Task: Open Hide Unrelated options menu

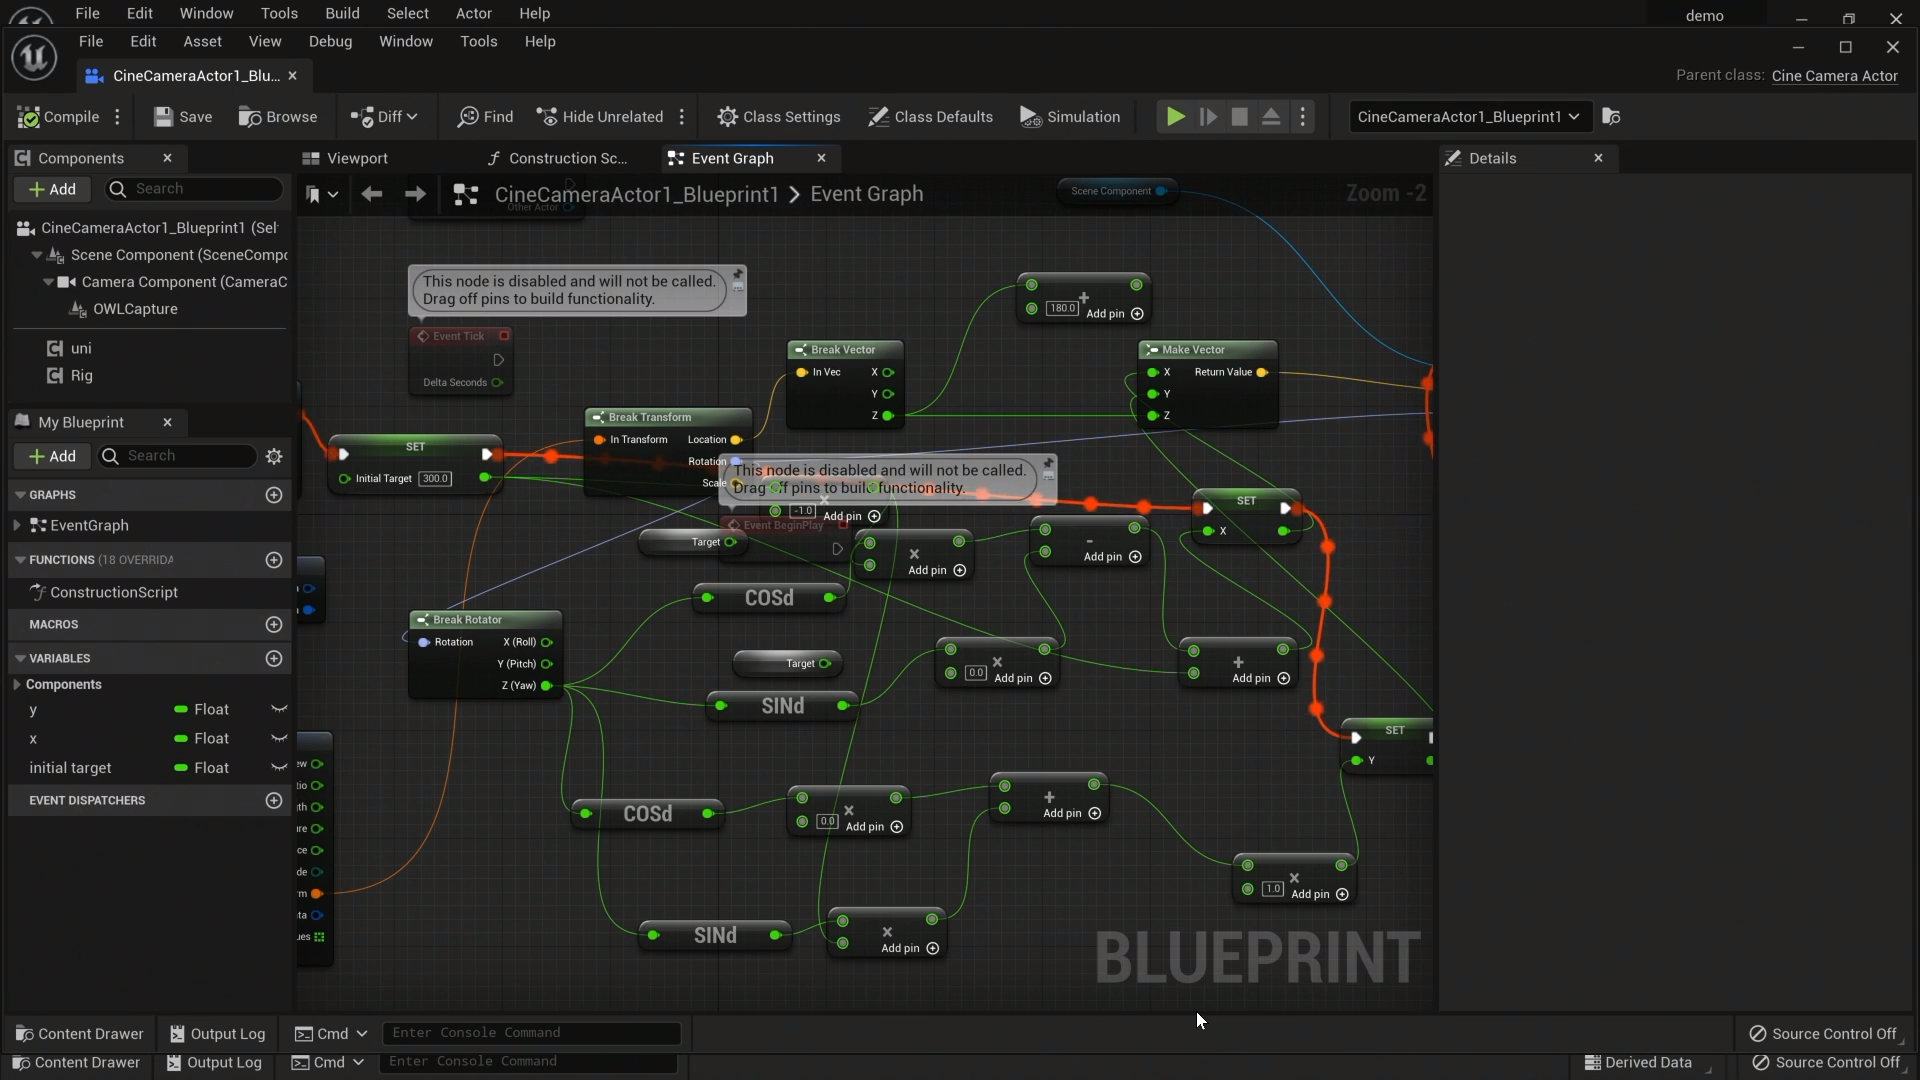Action: [x=682, y=117]
